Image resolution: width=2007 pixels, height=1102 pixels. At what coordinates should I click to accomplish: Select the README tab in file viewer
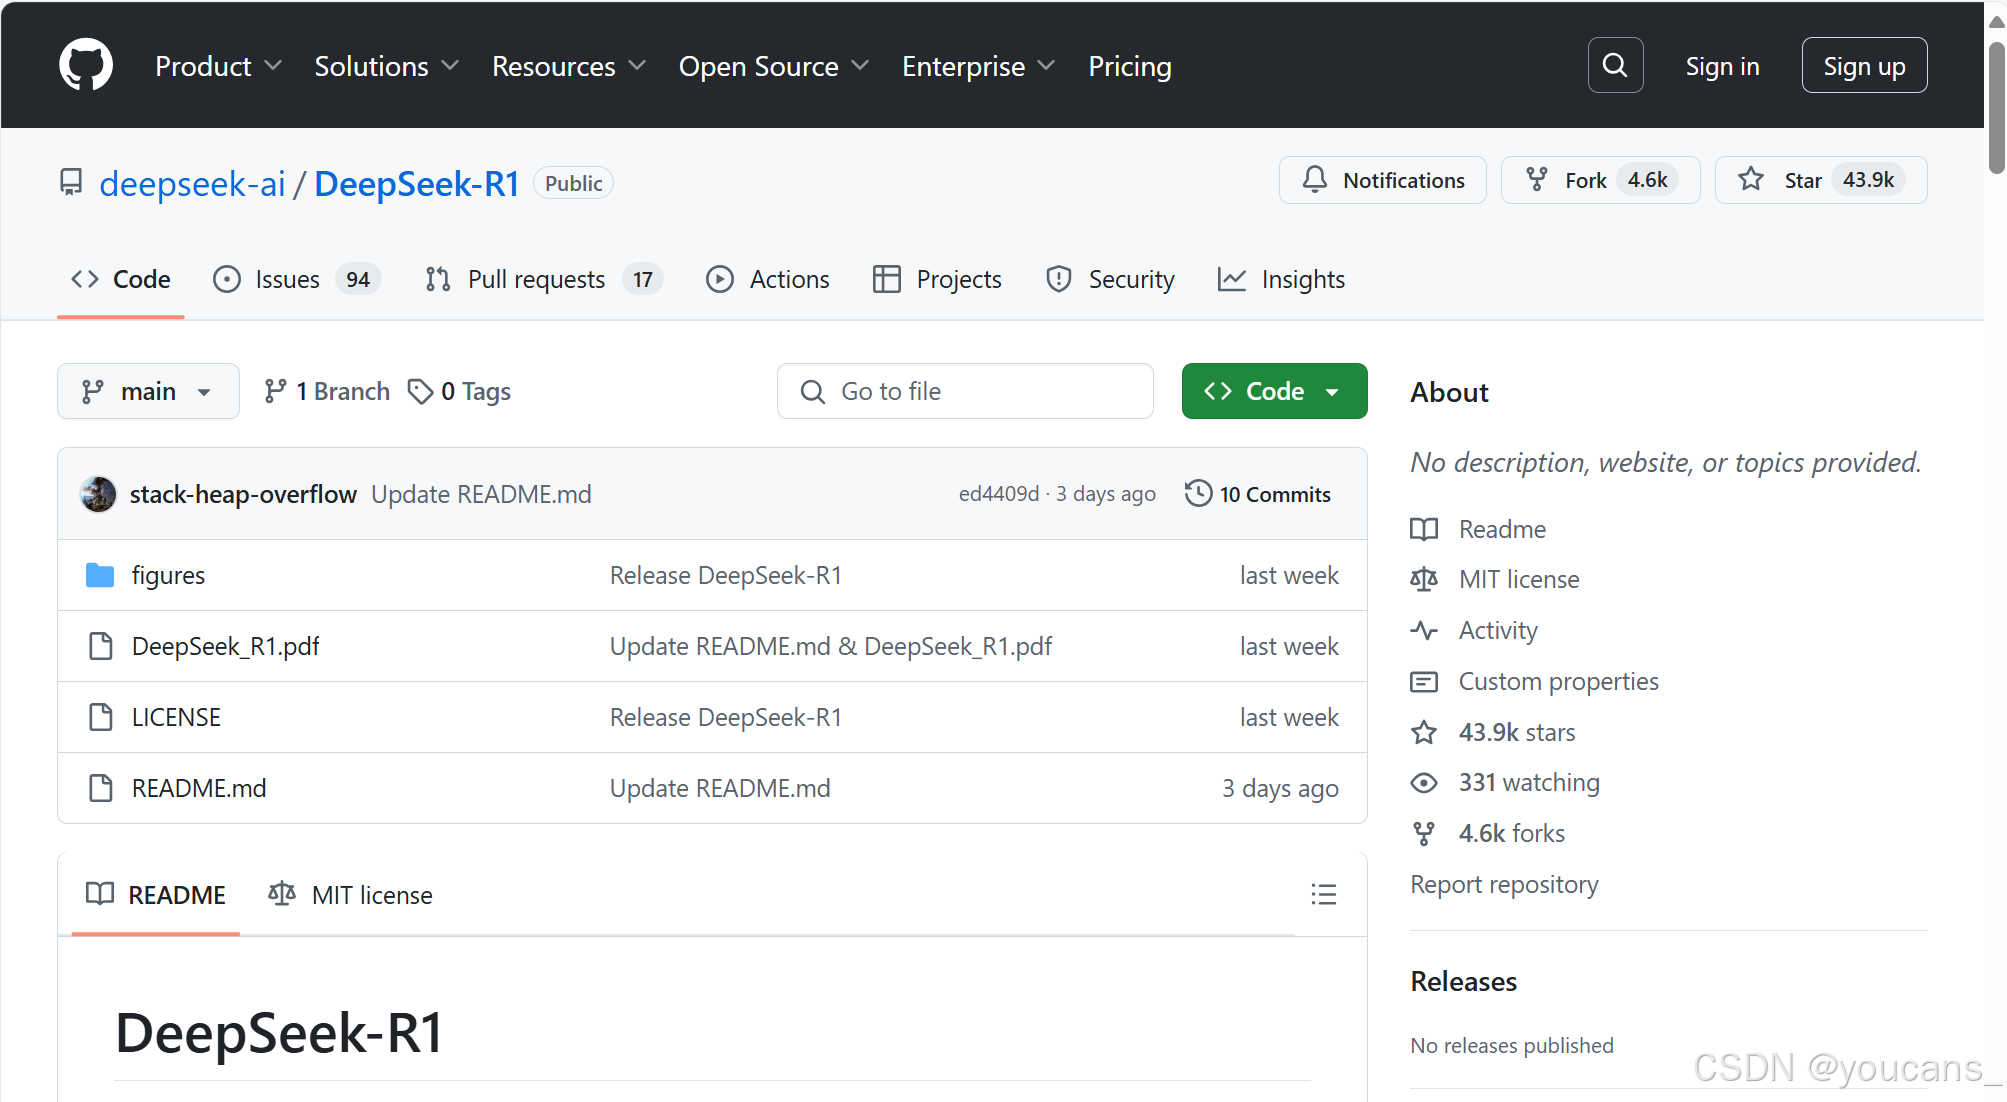coord(156,895)
